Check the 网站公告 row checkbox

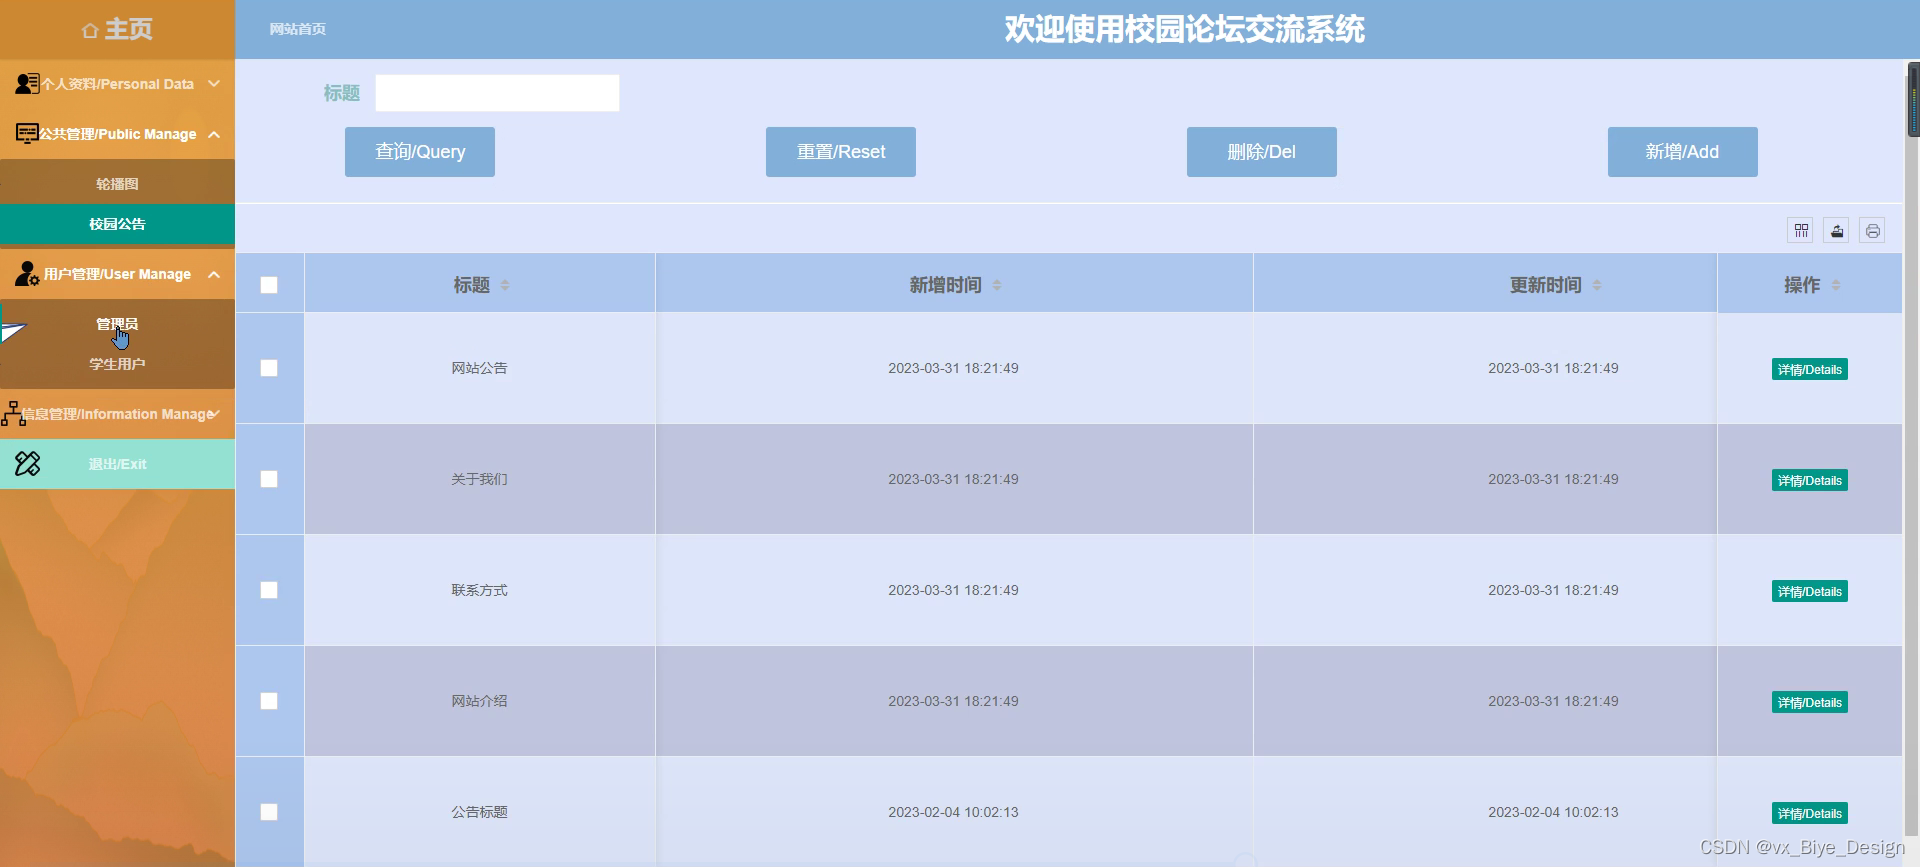click(269, 368)
